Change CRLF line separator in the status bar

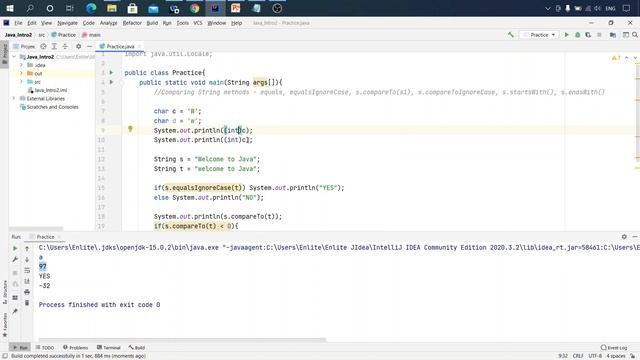click(578, 356)
